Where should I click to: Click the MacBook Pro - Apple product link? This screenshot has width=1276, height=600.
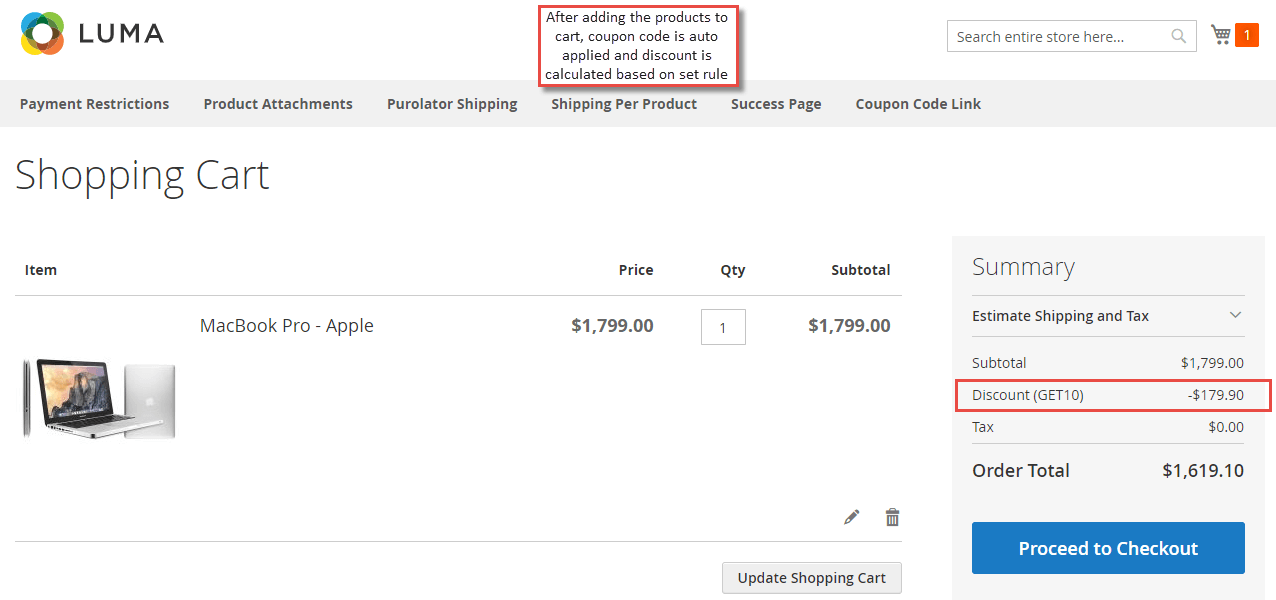point(287,326)
